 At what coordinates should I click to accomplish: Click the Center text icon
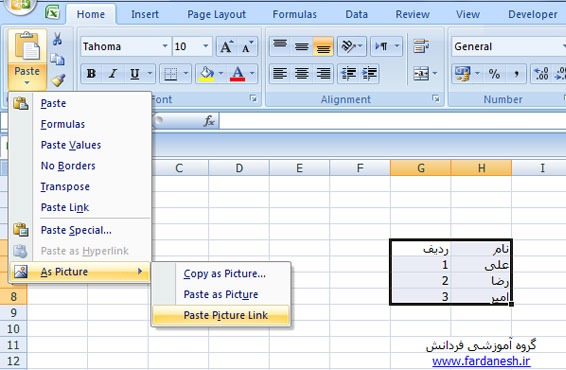point(301,74)
